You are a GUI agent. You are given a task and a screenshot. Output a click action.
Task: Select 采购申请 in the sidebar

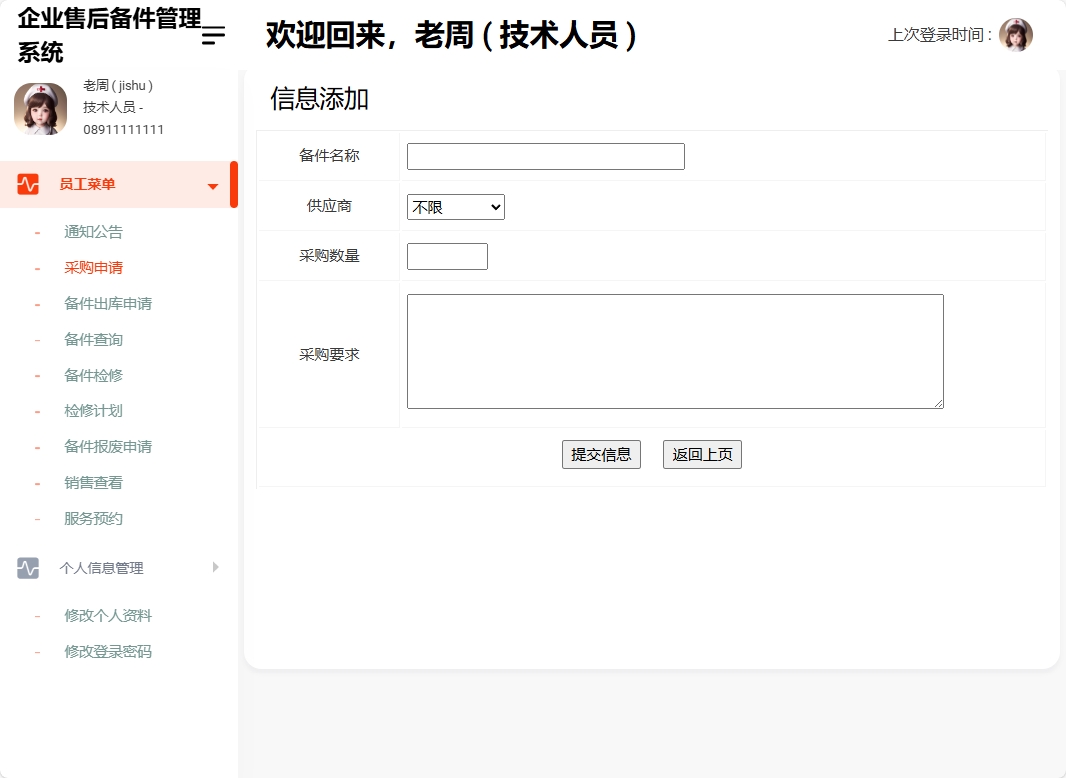click(93, 267)
